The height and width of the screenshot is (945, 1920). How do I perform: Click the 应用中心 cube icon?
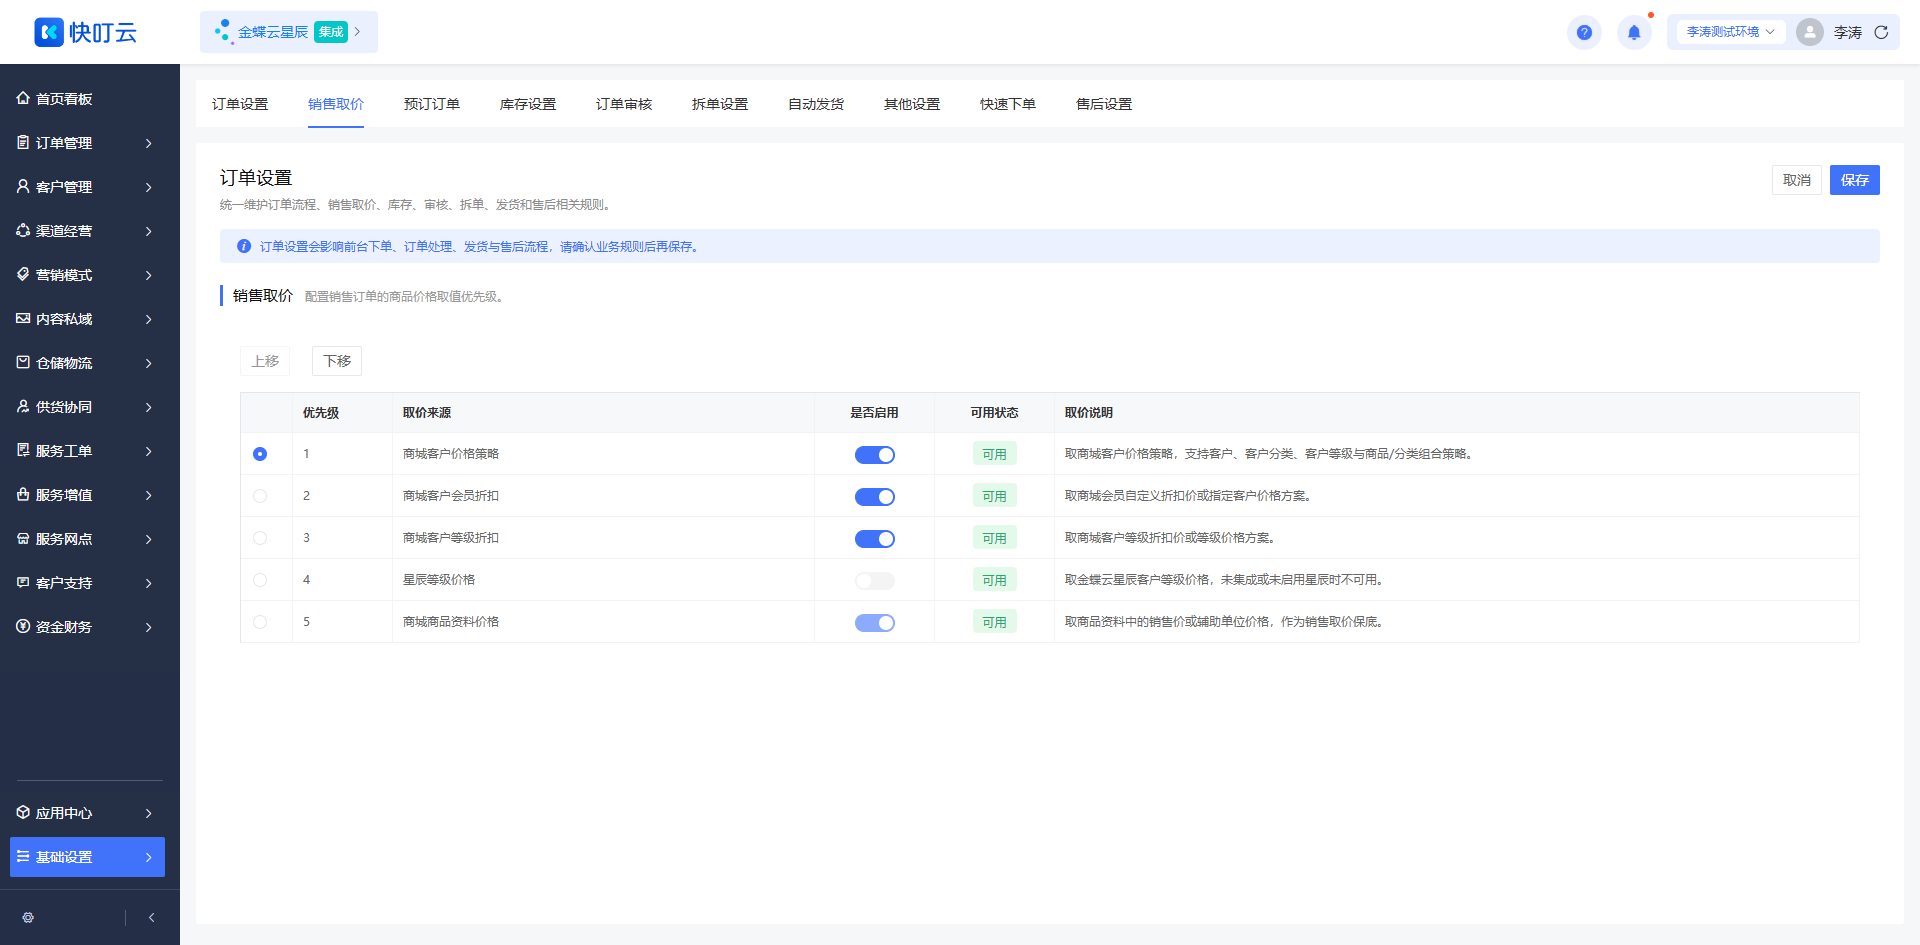[23, 812]
